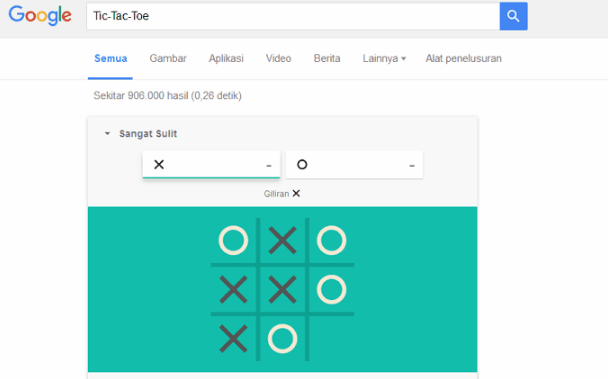The width and height of the screenshot is (608, 379).
Task: Switch to the Aplikasi tab
Action: pos(226,59)
